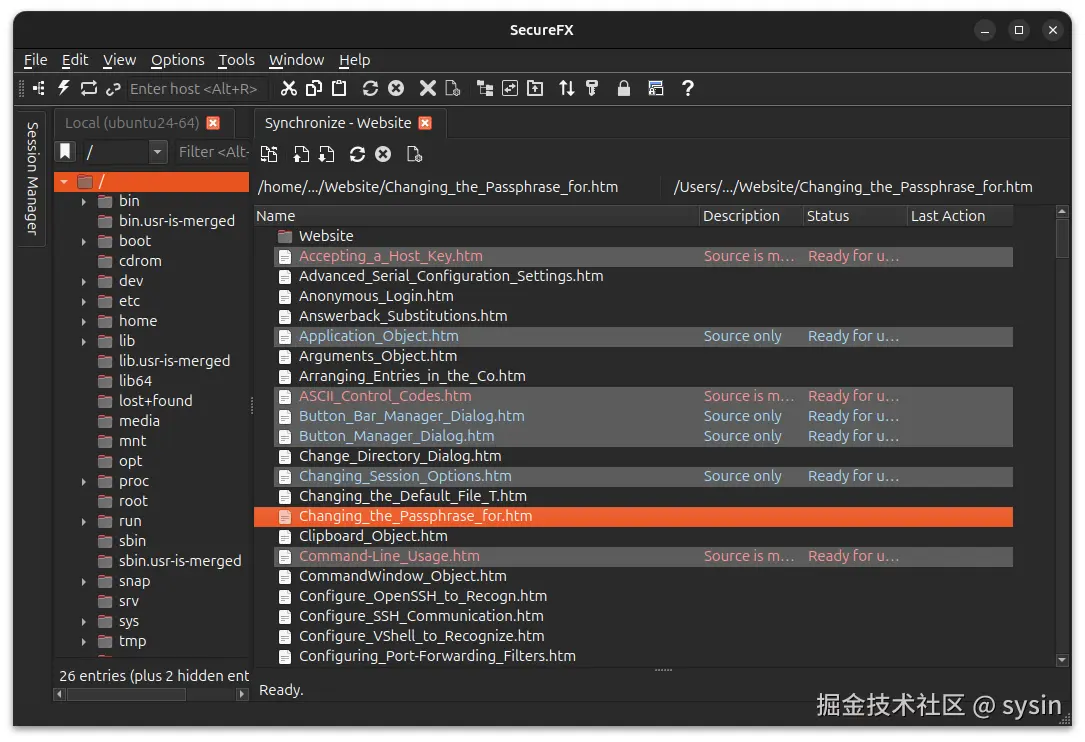Open the path dropdown next to the bookmark
The width and height of the screenshot is (1085, 742).
pyautogui.click(x=158, y=153)
